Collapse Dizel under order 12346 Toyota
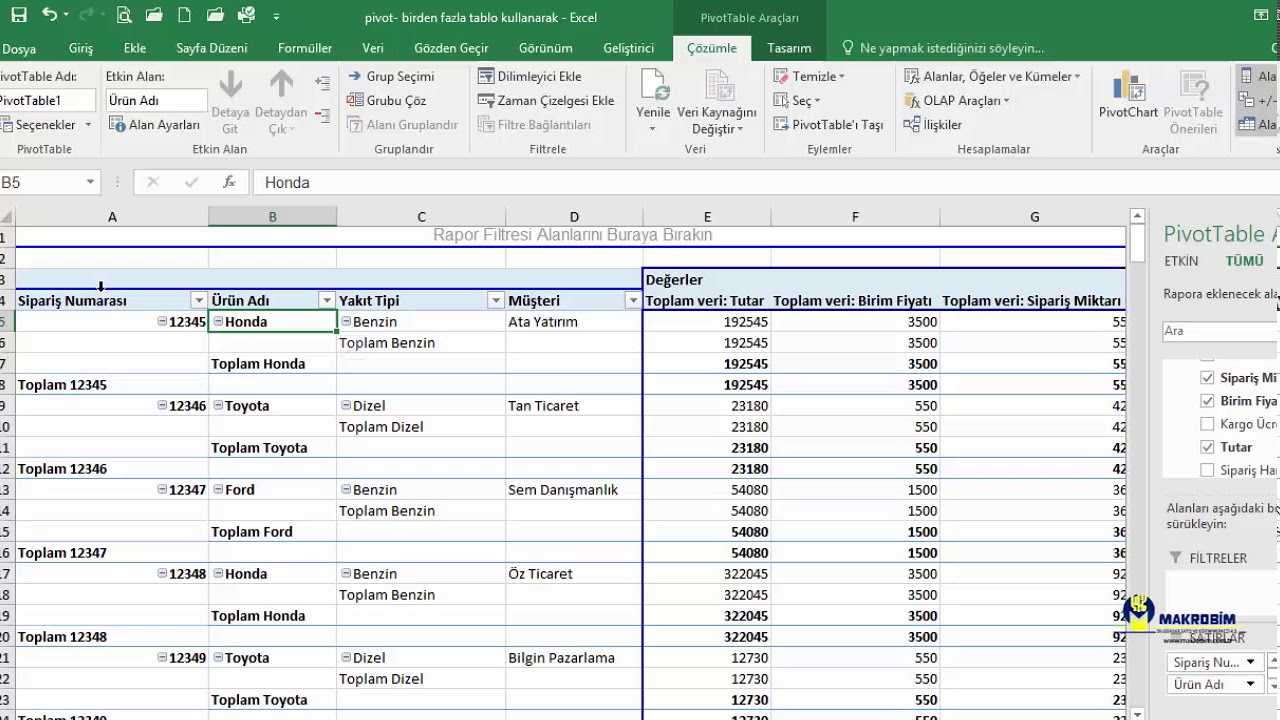The image size is (1280, 720). [x=346, y=405]
